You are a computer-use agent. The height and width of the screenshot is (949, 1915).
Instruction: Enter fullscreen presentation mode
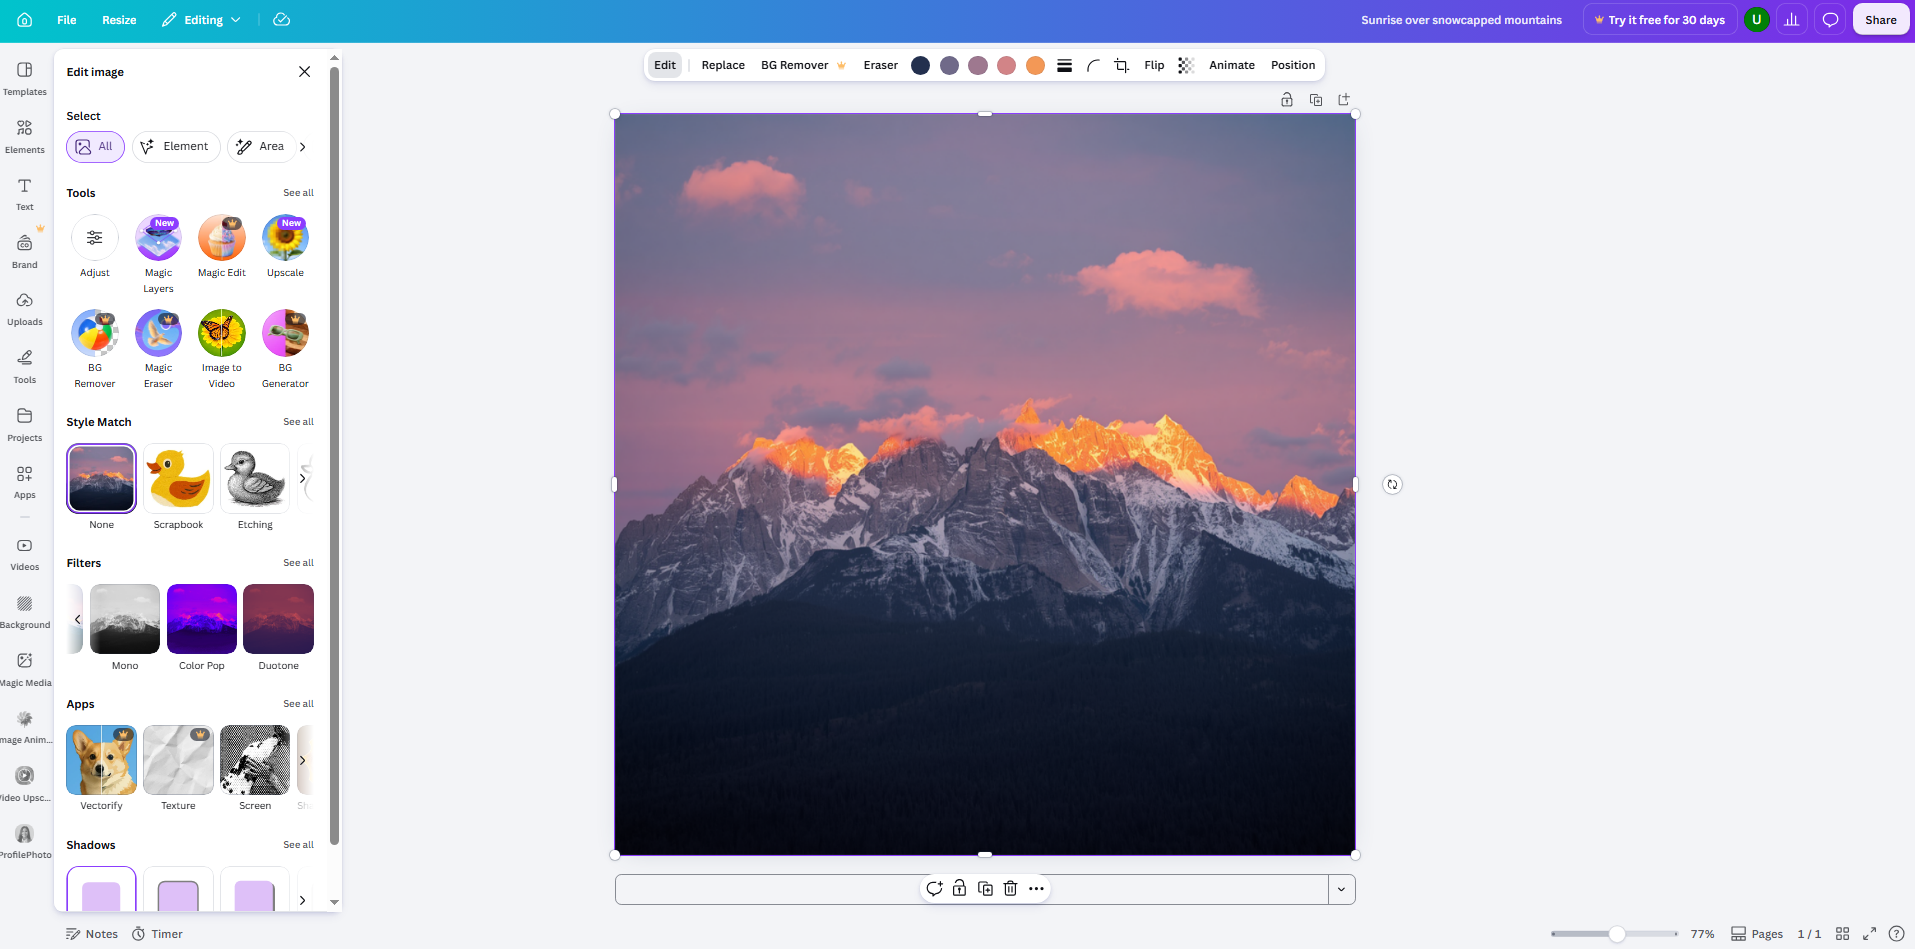[x=1869, y=934]
